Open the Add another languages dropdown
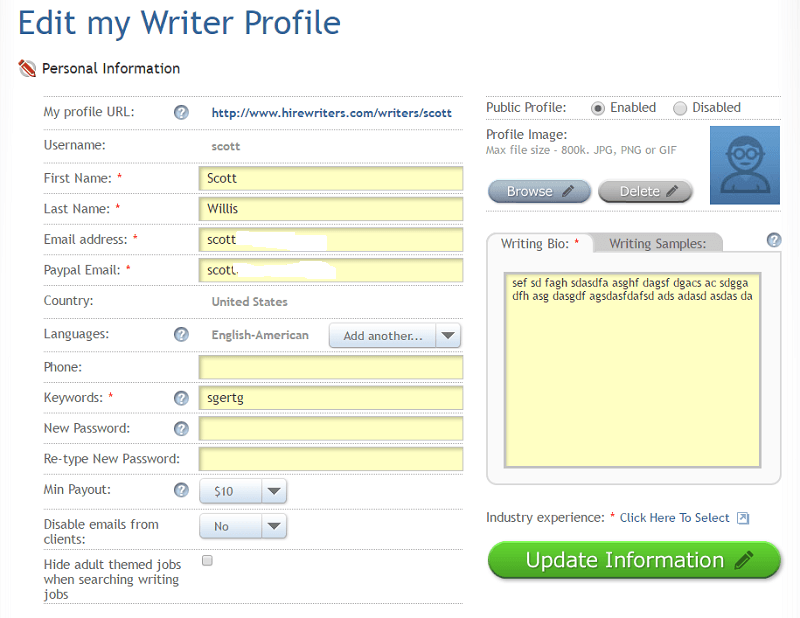Viewport: 800px width, 618px height. coord(394,335)
